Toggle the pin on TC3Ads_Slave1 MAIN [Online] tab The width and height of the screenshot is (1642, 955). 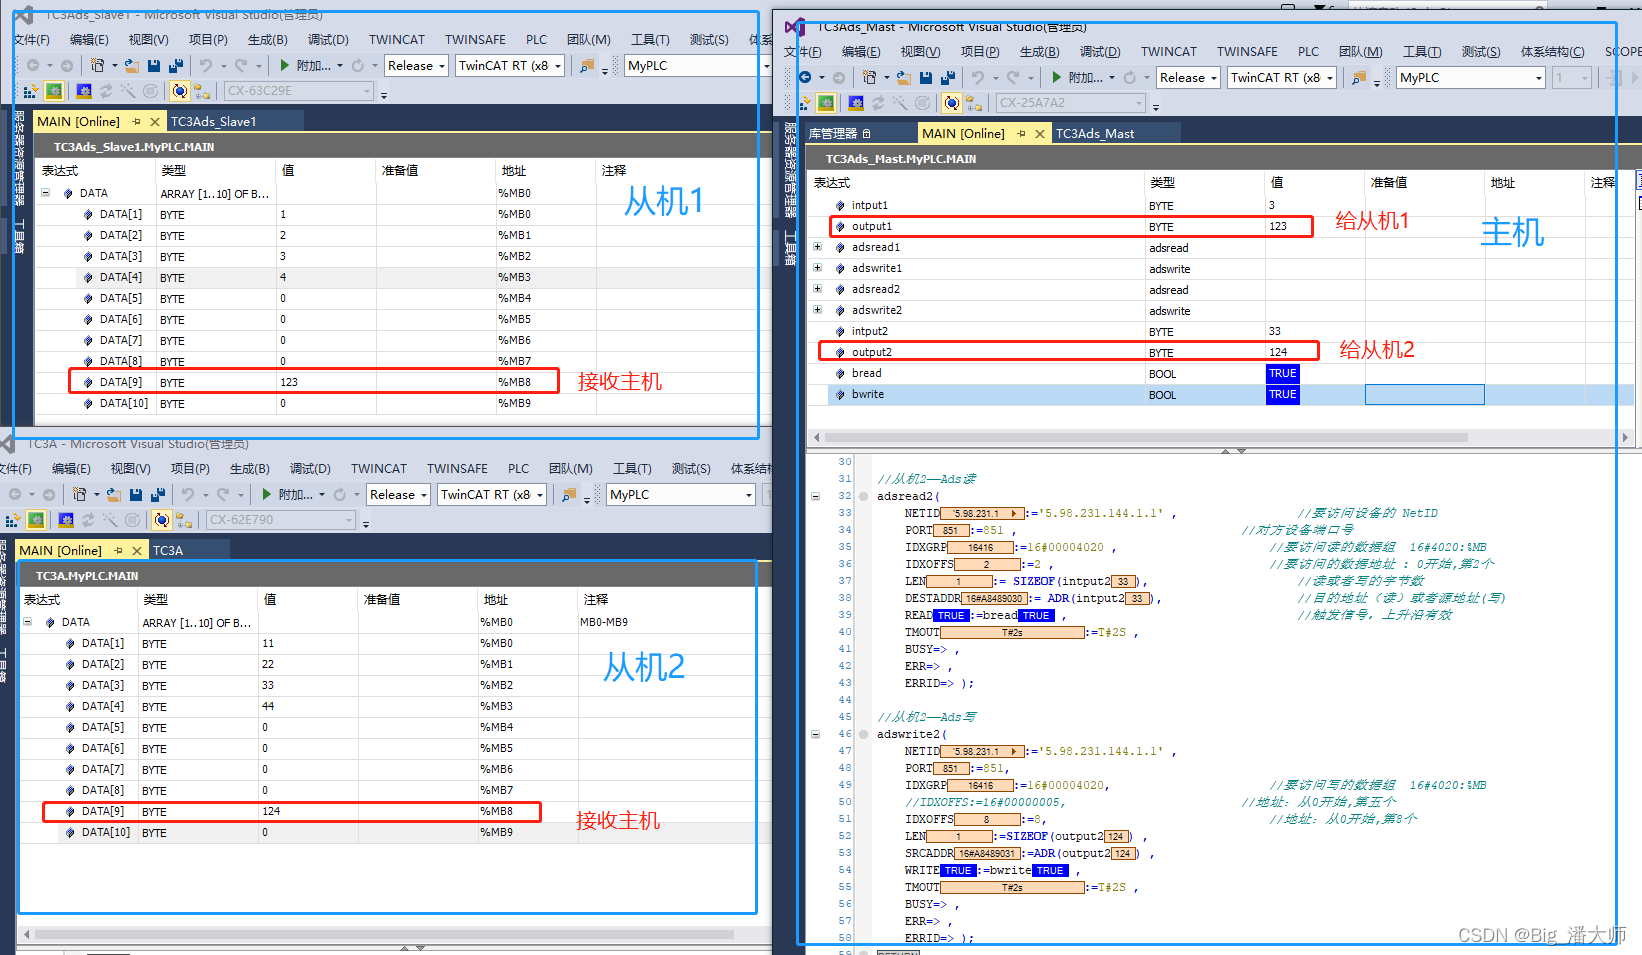point(137,122)
